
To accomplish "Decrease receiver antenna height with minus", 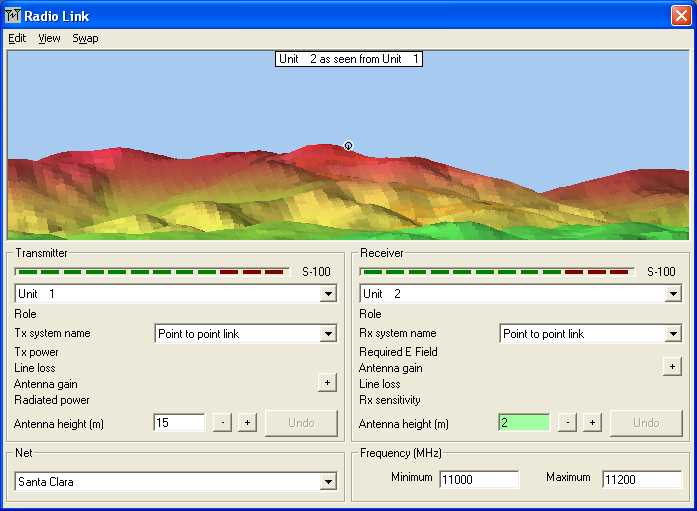I will coord(566,423).
